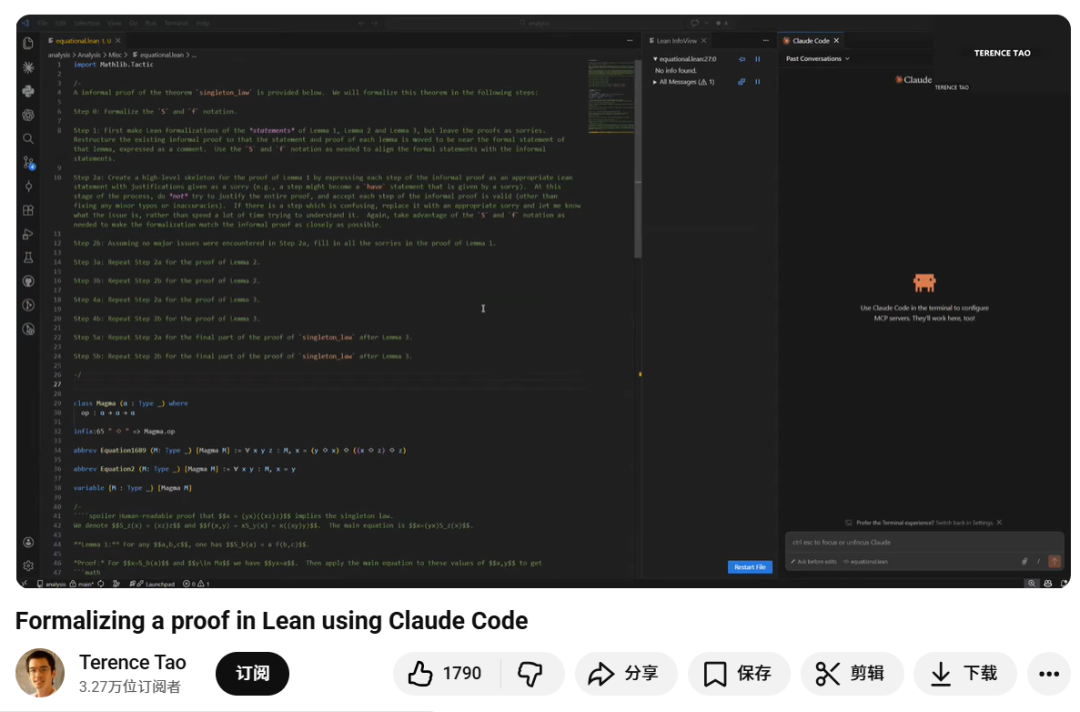
Task: Open the OpenAI logo icon in activity bar
Action: pos(28,115)
